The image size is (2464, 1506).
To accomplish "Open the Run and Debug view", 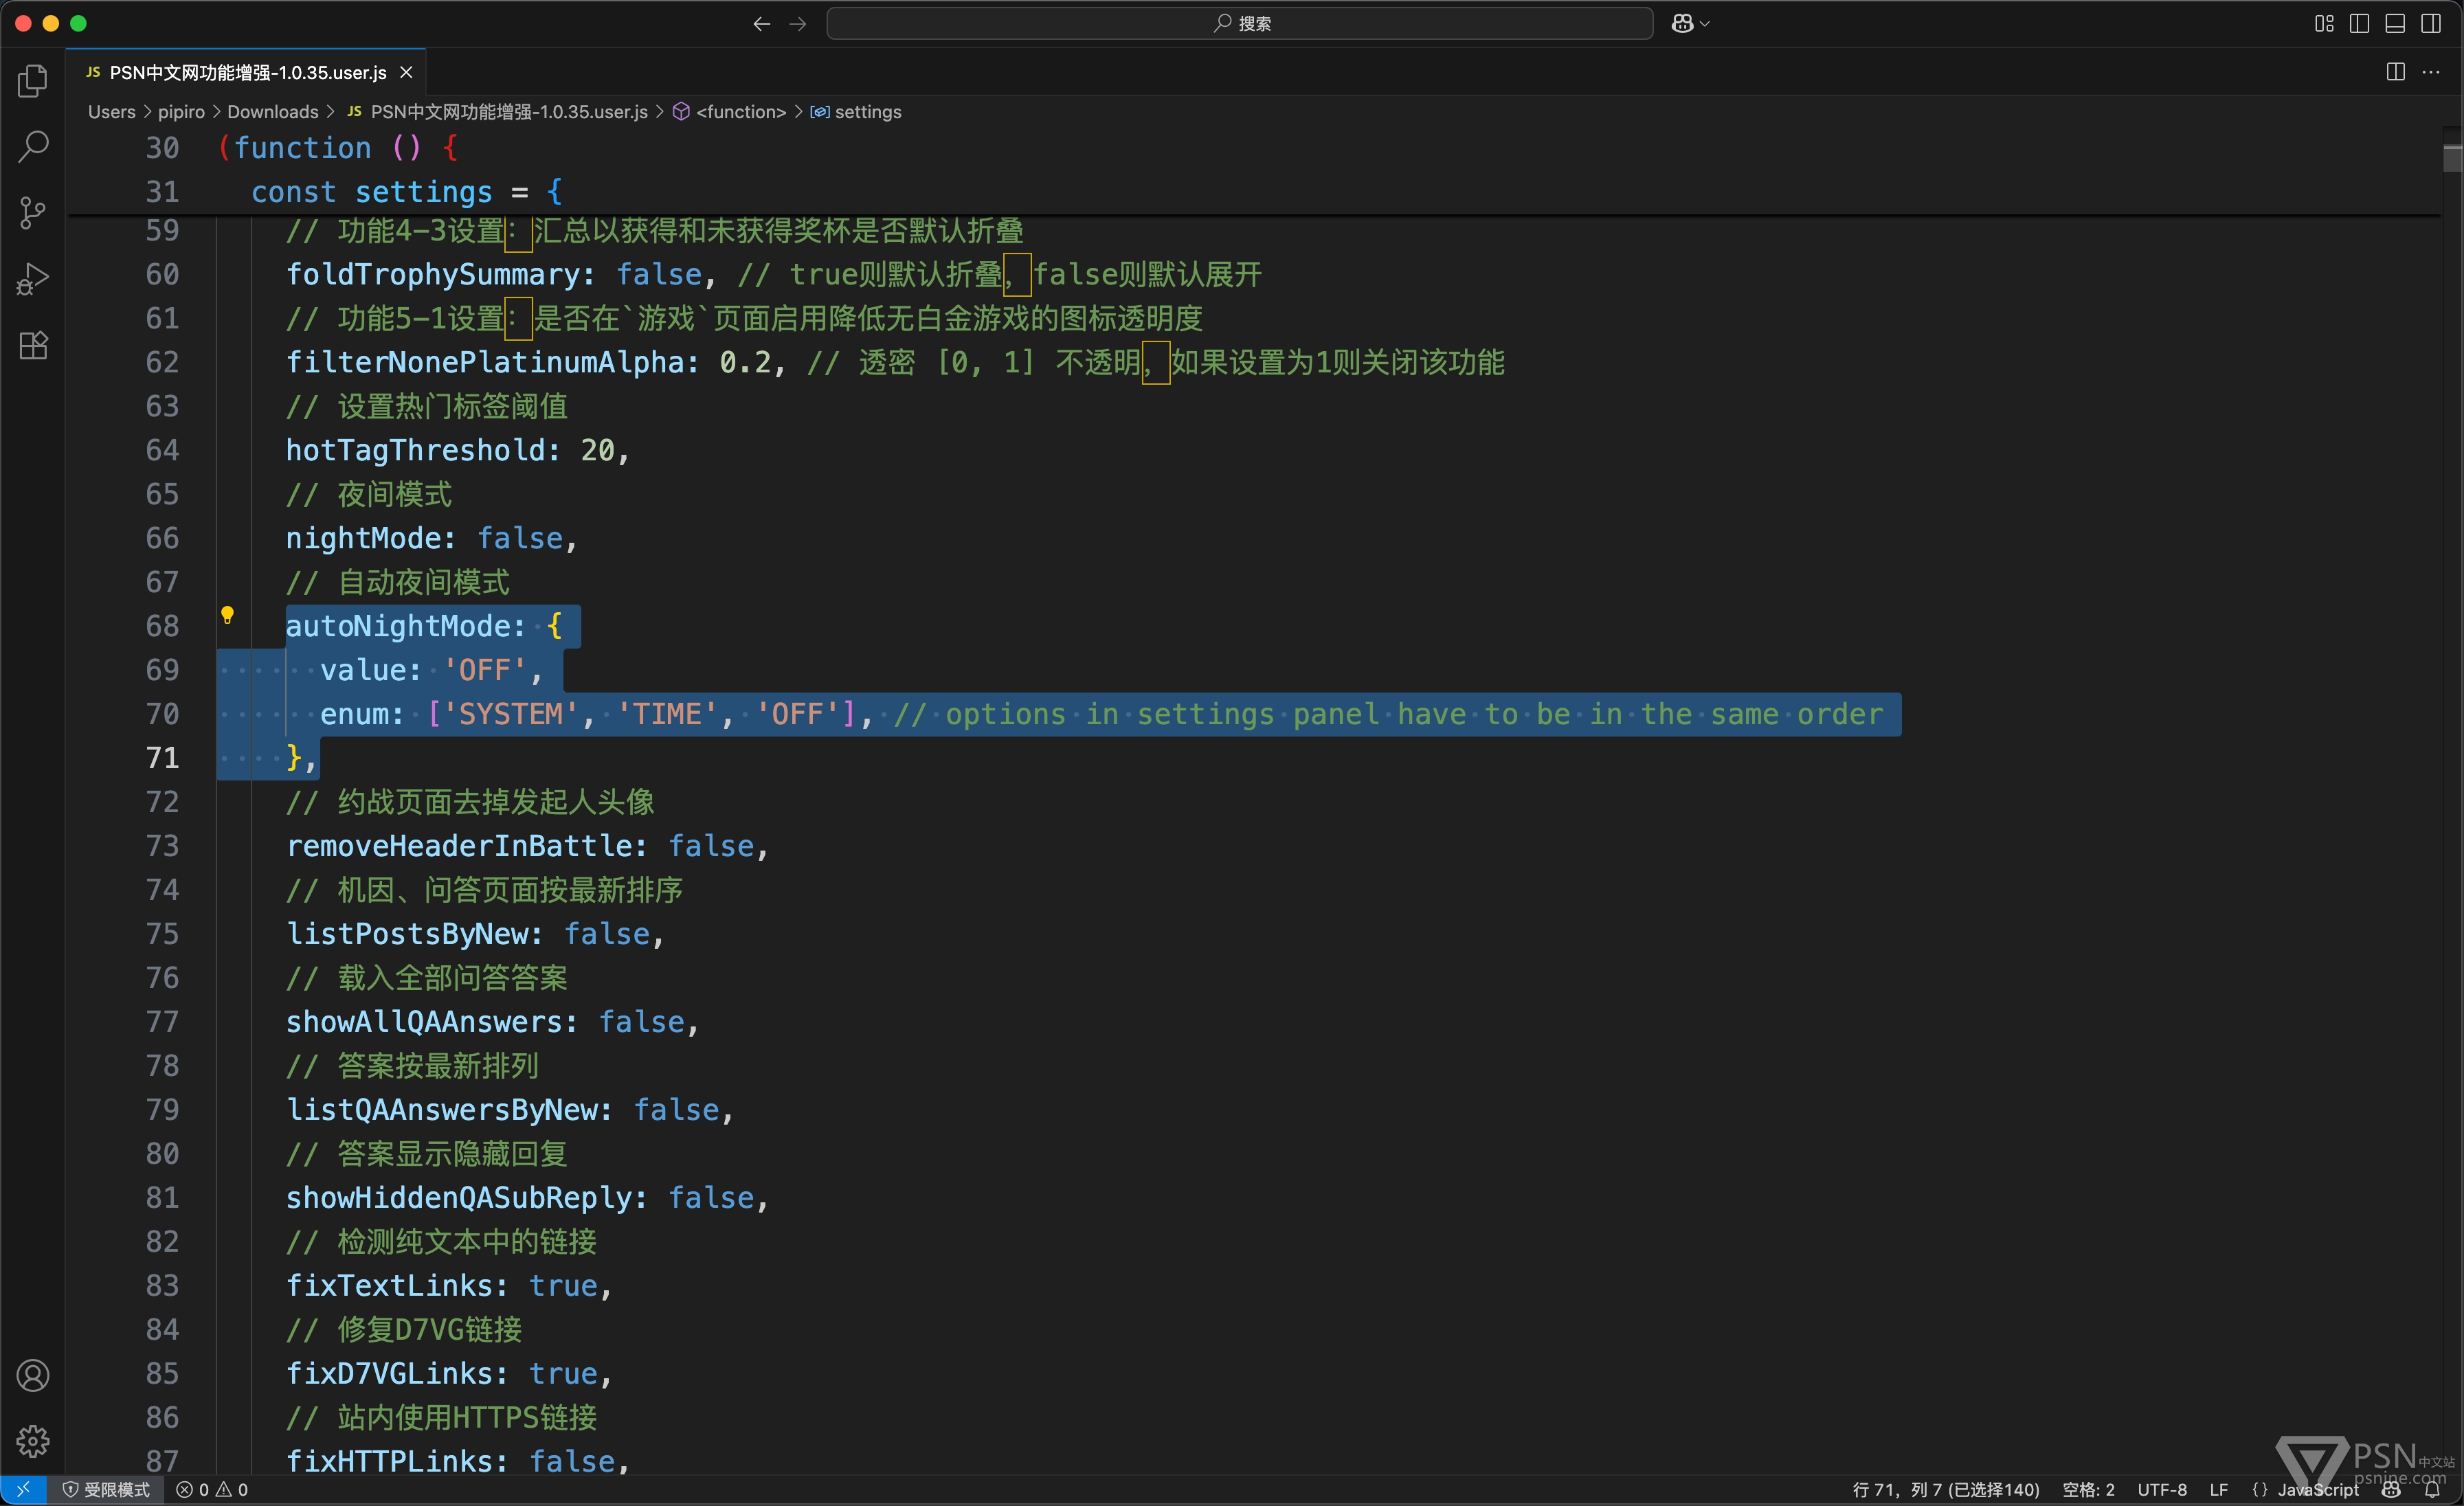I will pos(33,279).
